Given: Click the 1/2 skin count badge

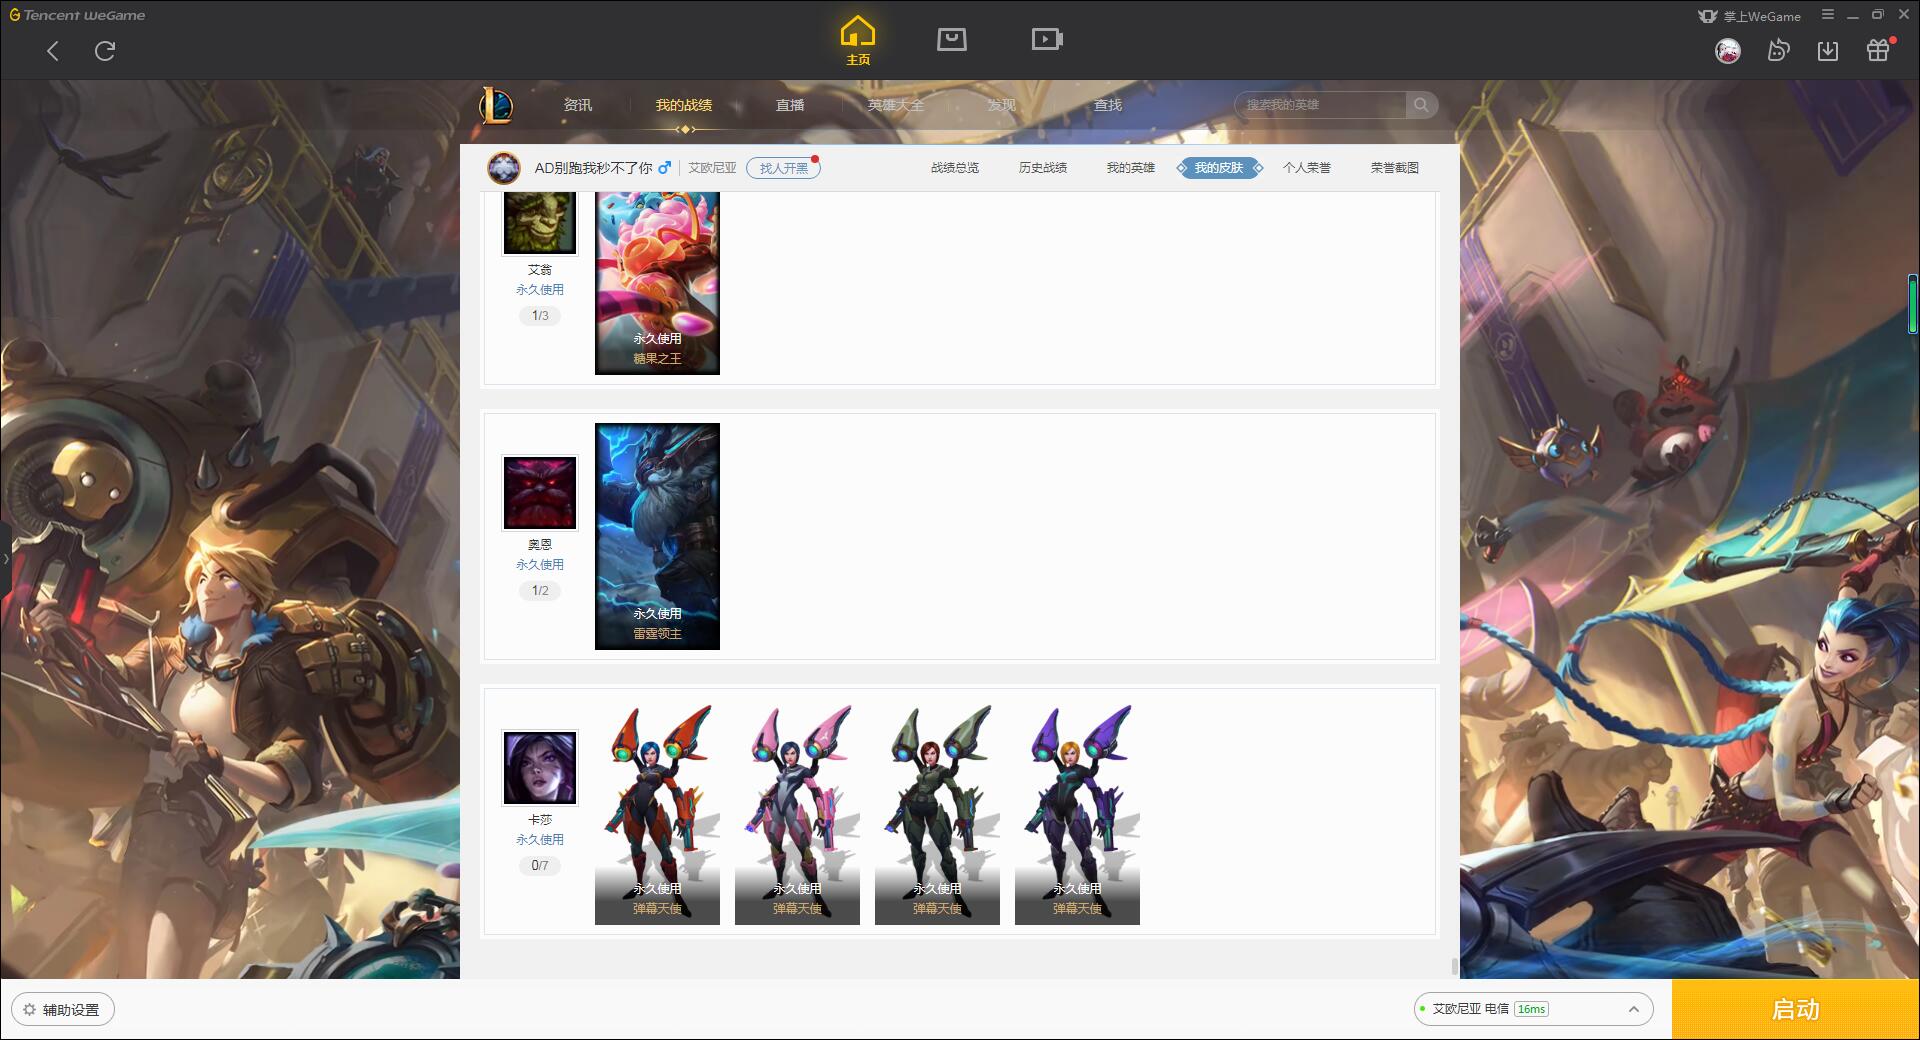Looking at the screenshot, I should point(540,591).
